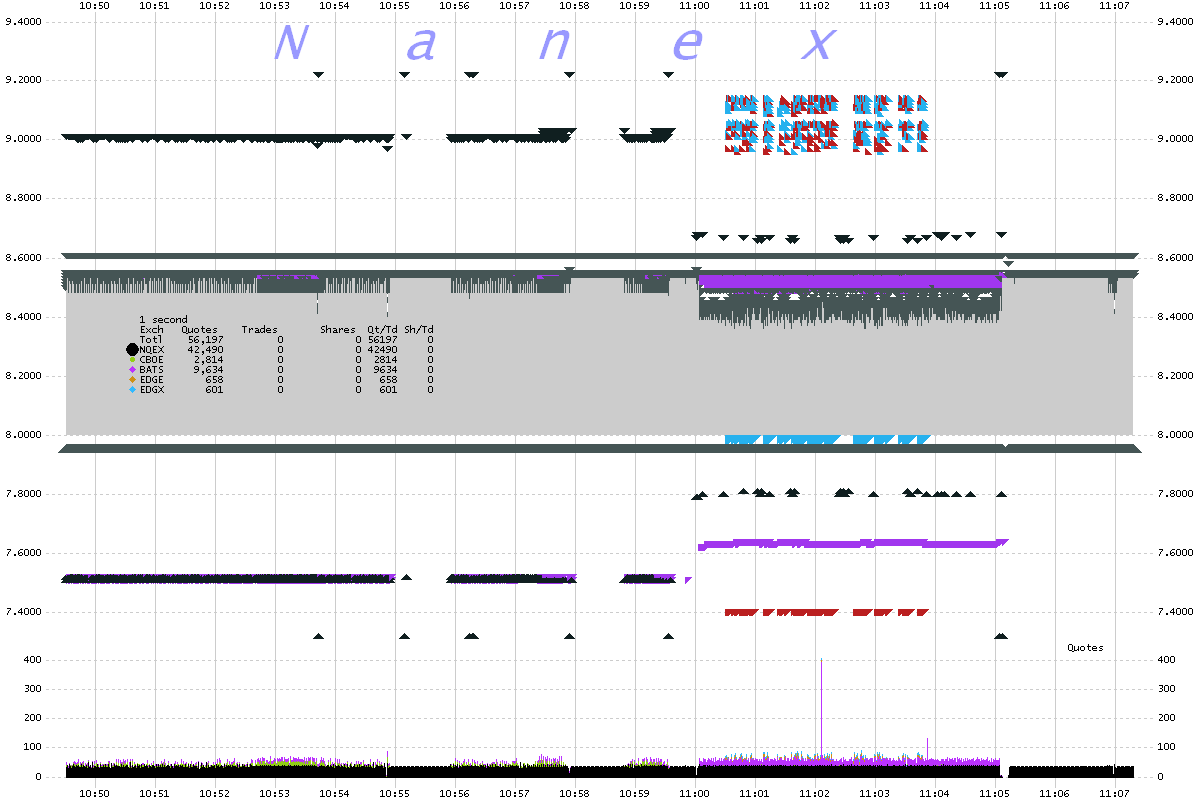Click 8.8000 on the right price axis
This screenshot has width=1200, height=800.
coord(1173,198)
